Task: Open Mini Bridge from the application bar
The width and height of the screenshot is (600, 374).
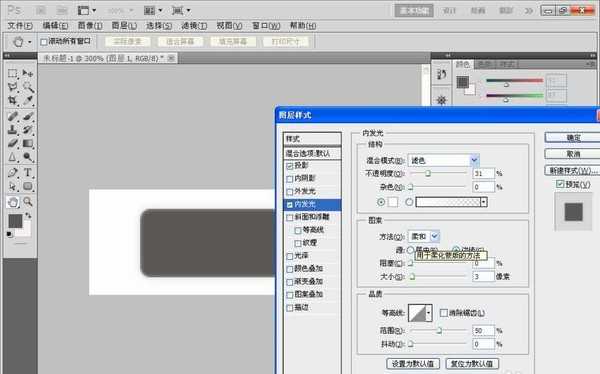Action: (x=62, y=10)
